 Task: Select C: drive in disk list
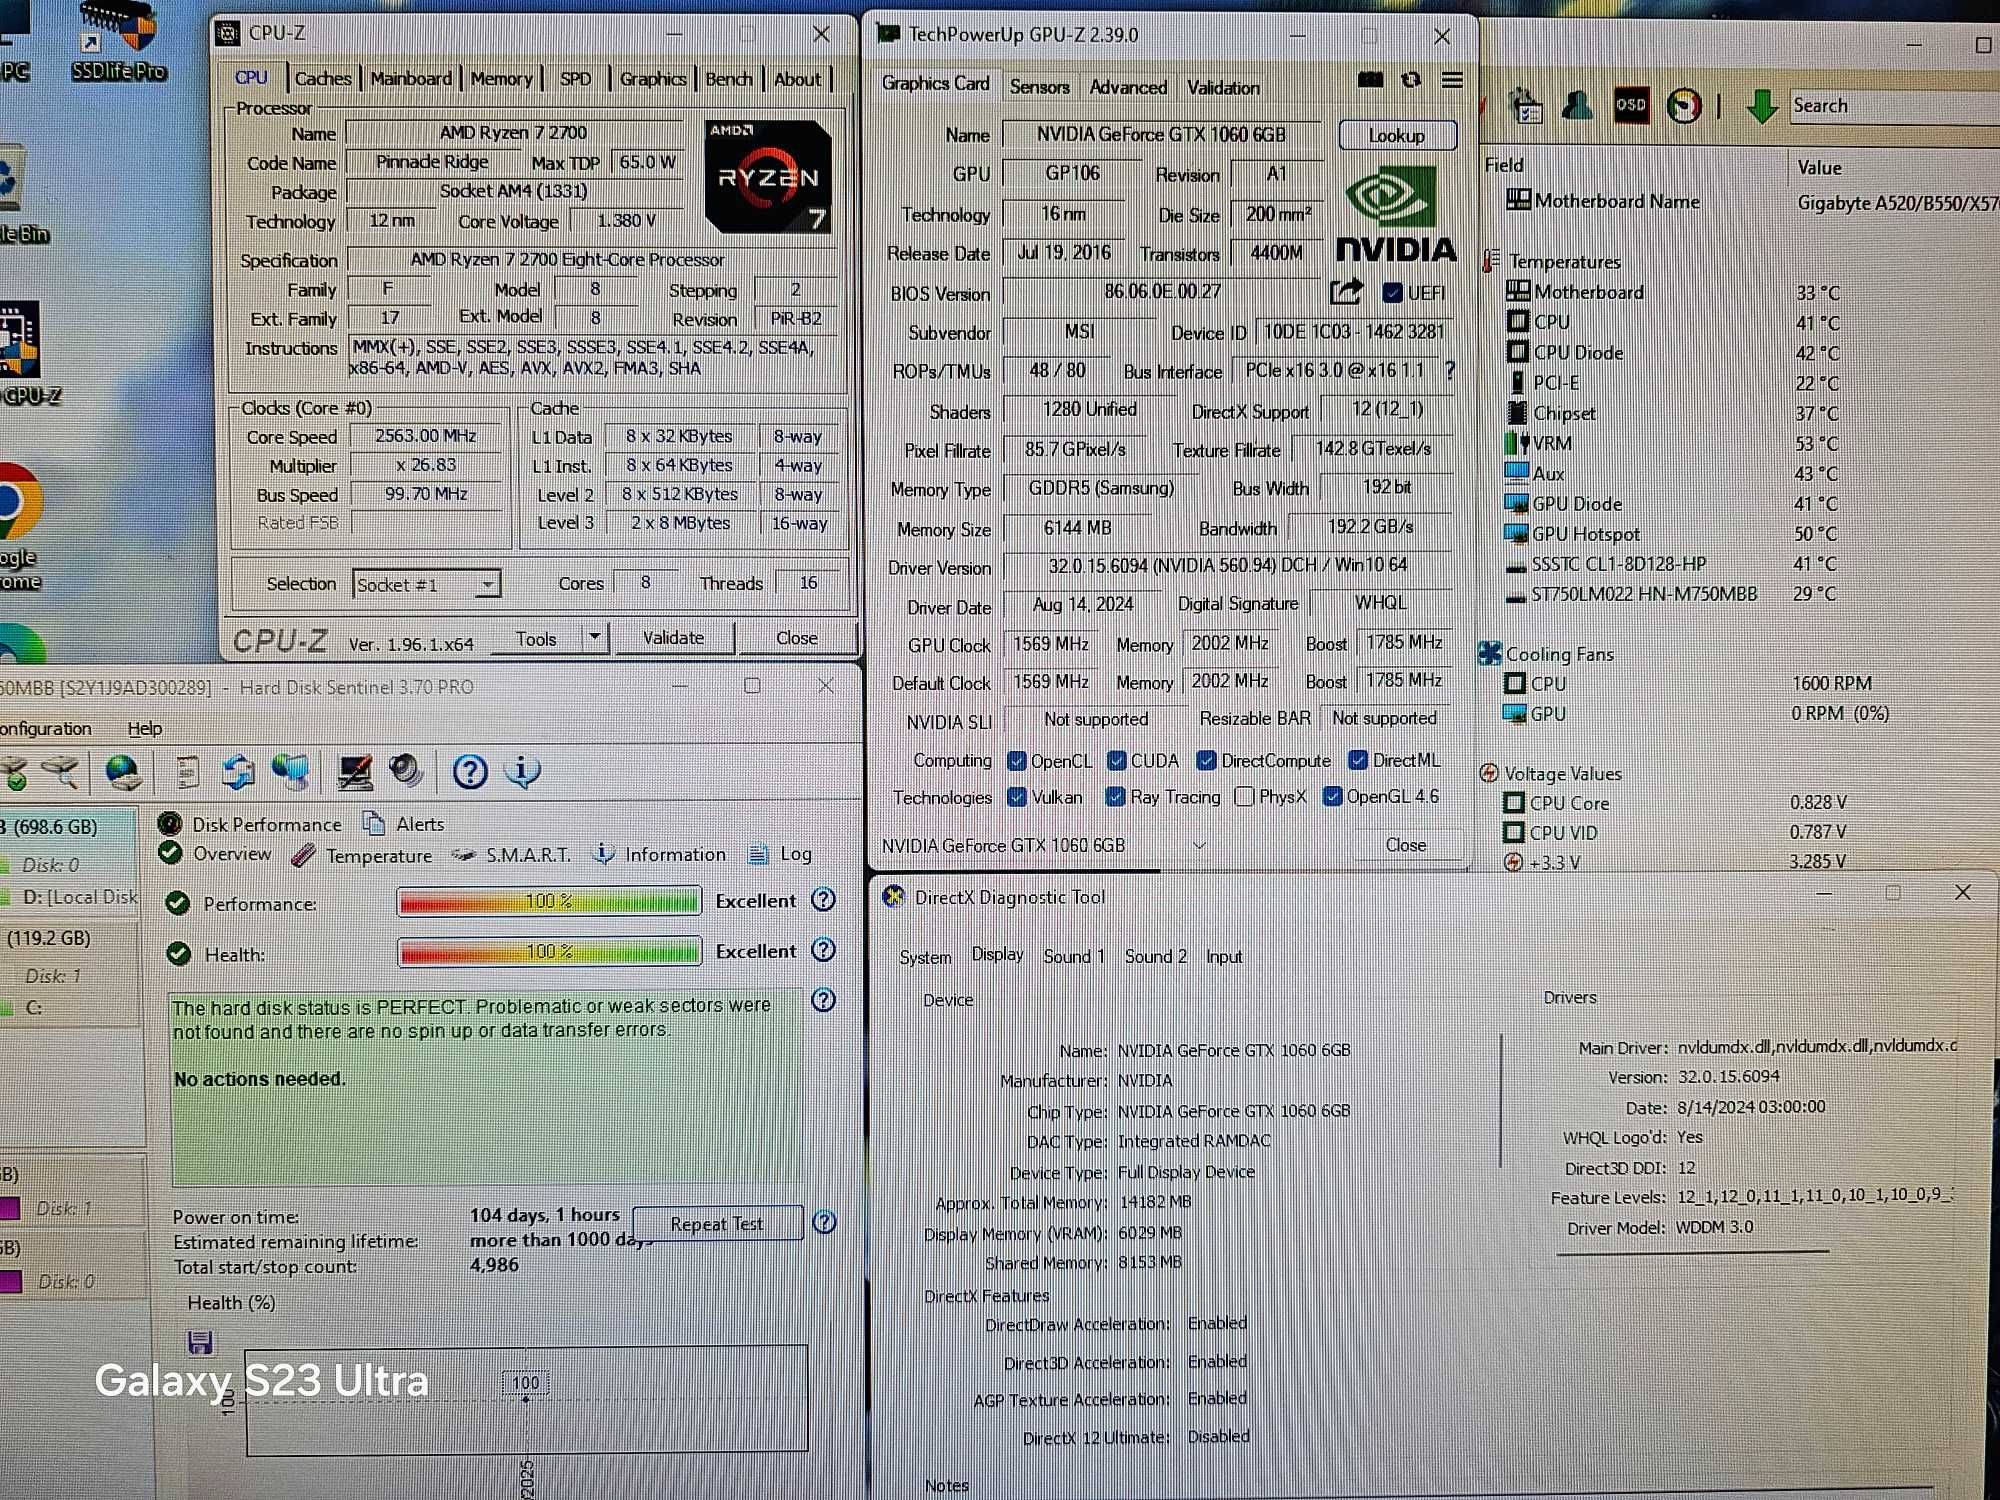pyautogui.click(x=70, y=1008)
